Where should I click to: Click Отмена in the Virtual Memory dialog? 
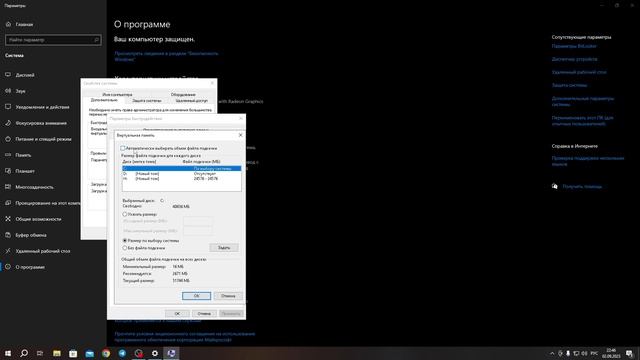(228, 296)
